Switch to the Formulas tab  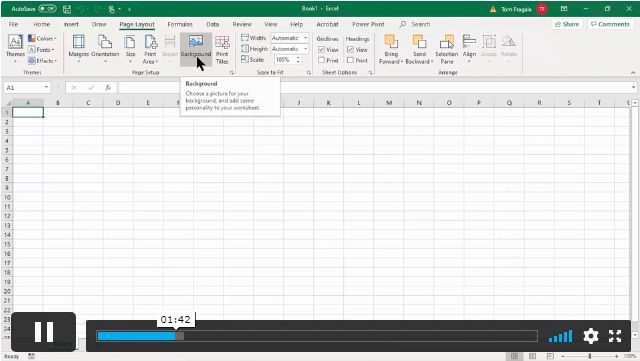[x=180, y=24]
